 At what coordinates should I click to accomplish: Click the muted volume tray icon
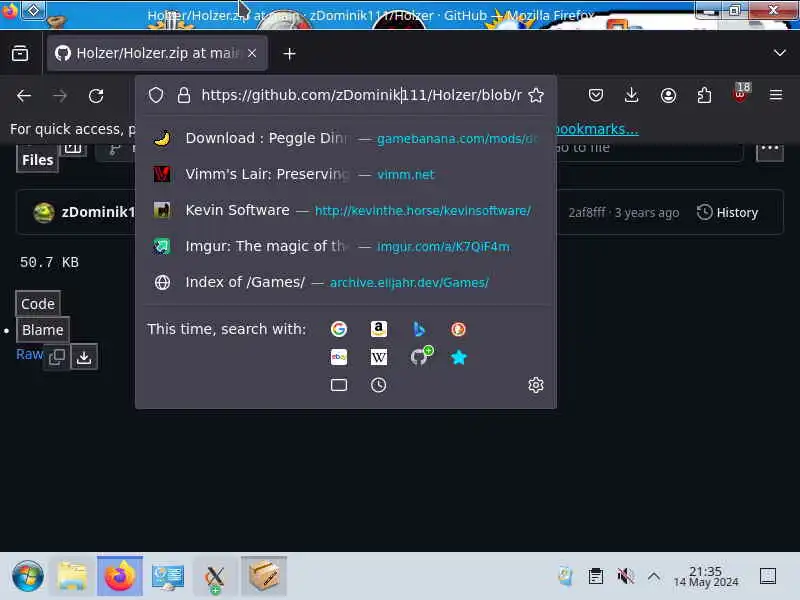click(626, 577)
